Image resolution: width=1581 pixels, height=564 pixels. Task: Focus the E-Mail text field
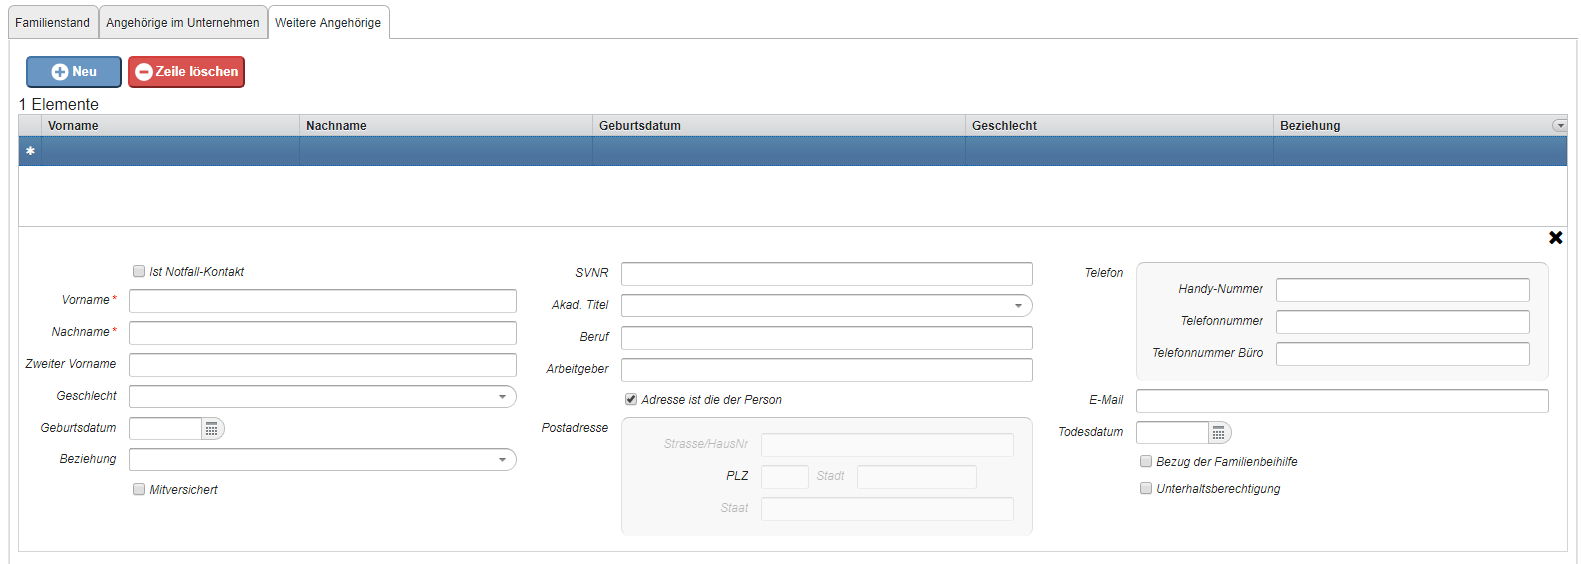click(x=1341, y=401)
